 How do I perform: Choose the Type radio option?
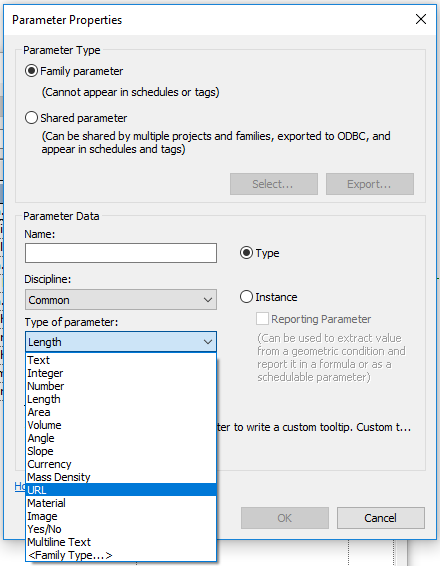click(x=246, y=253)
